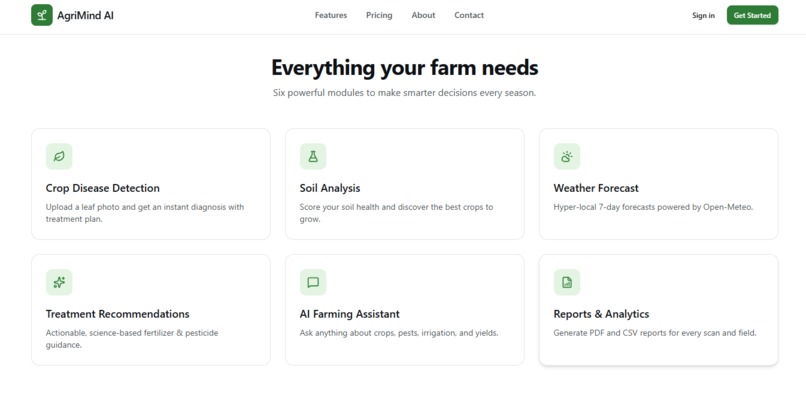The image size is (806, 398).
Task: Click the document icon in Reports & Analytics card
Action: tap(567, 282)
